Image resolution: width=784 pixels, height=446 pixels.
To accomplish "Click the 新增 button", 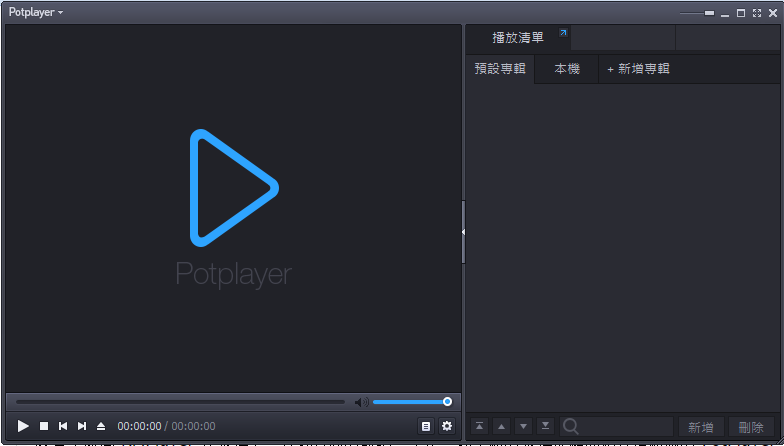I will point(701,427).
